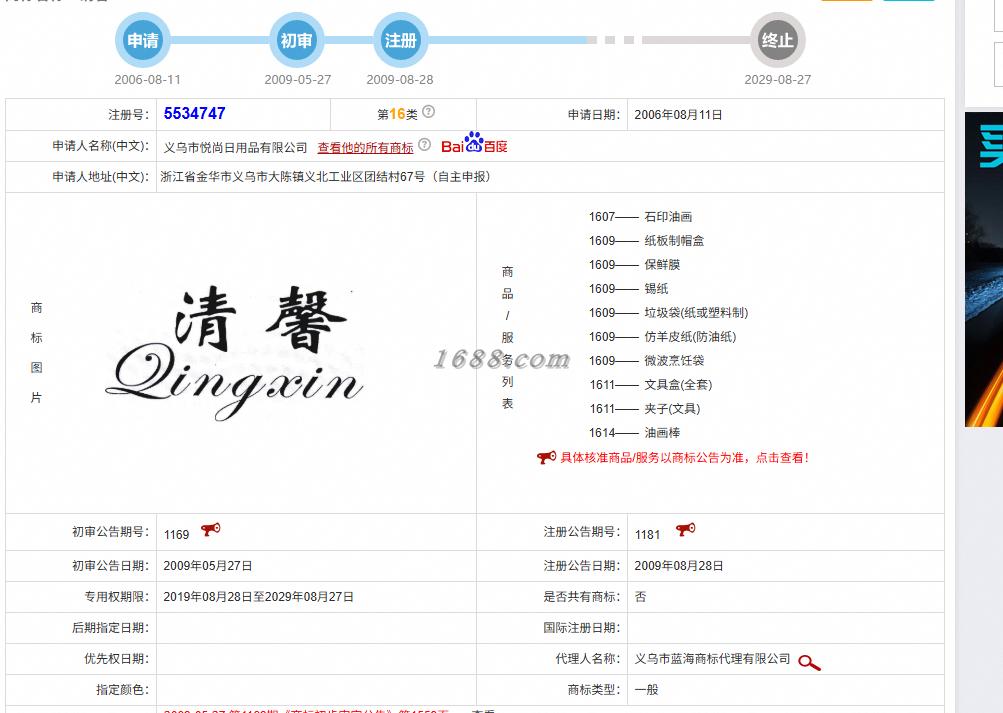The image size is (1003, 713).
Task: Select 申请日期 value 2006年08月11日
Action: (x=678, y=114)
